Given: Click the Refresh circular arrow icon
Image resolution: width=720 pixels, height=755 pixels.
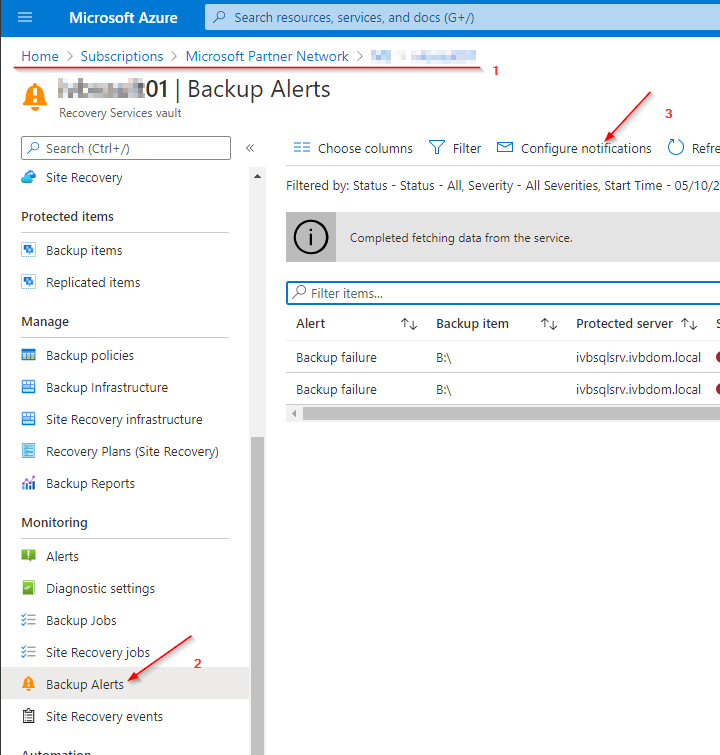Looking at the screenshot, I should point(676,147).
